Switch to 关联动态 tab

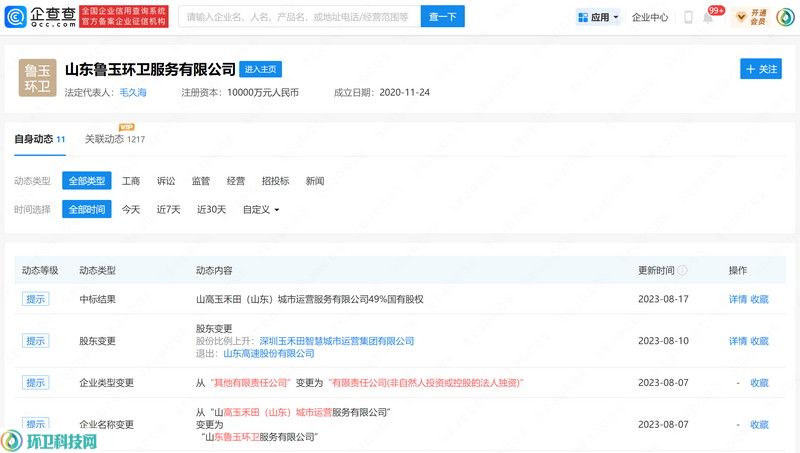click(x=115, y=139)
